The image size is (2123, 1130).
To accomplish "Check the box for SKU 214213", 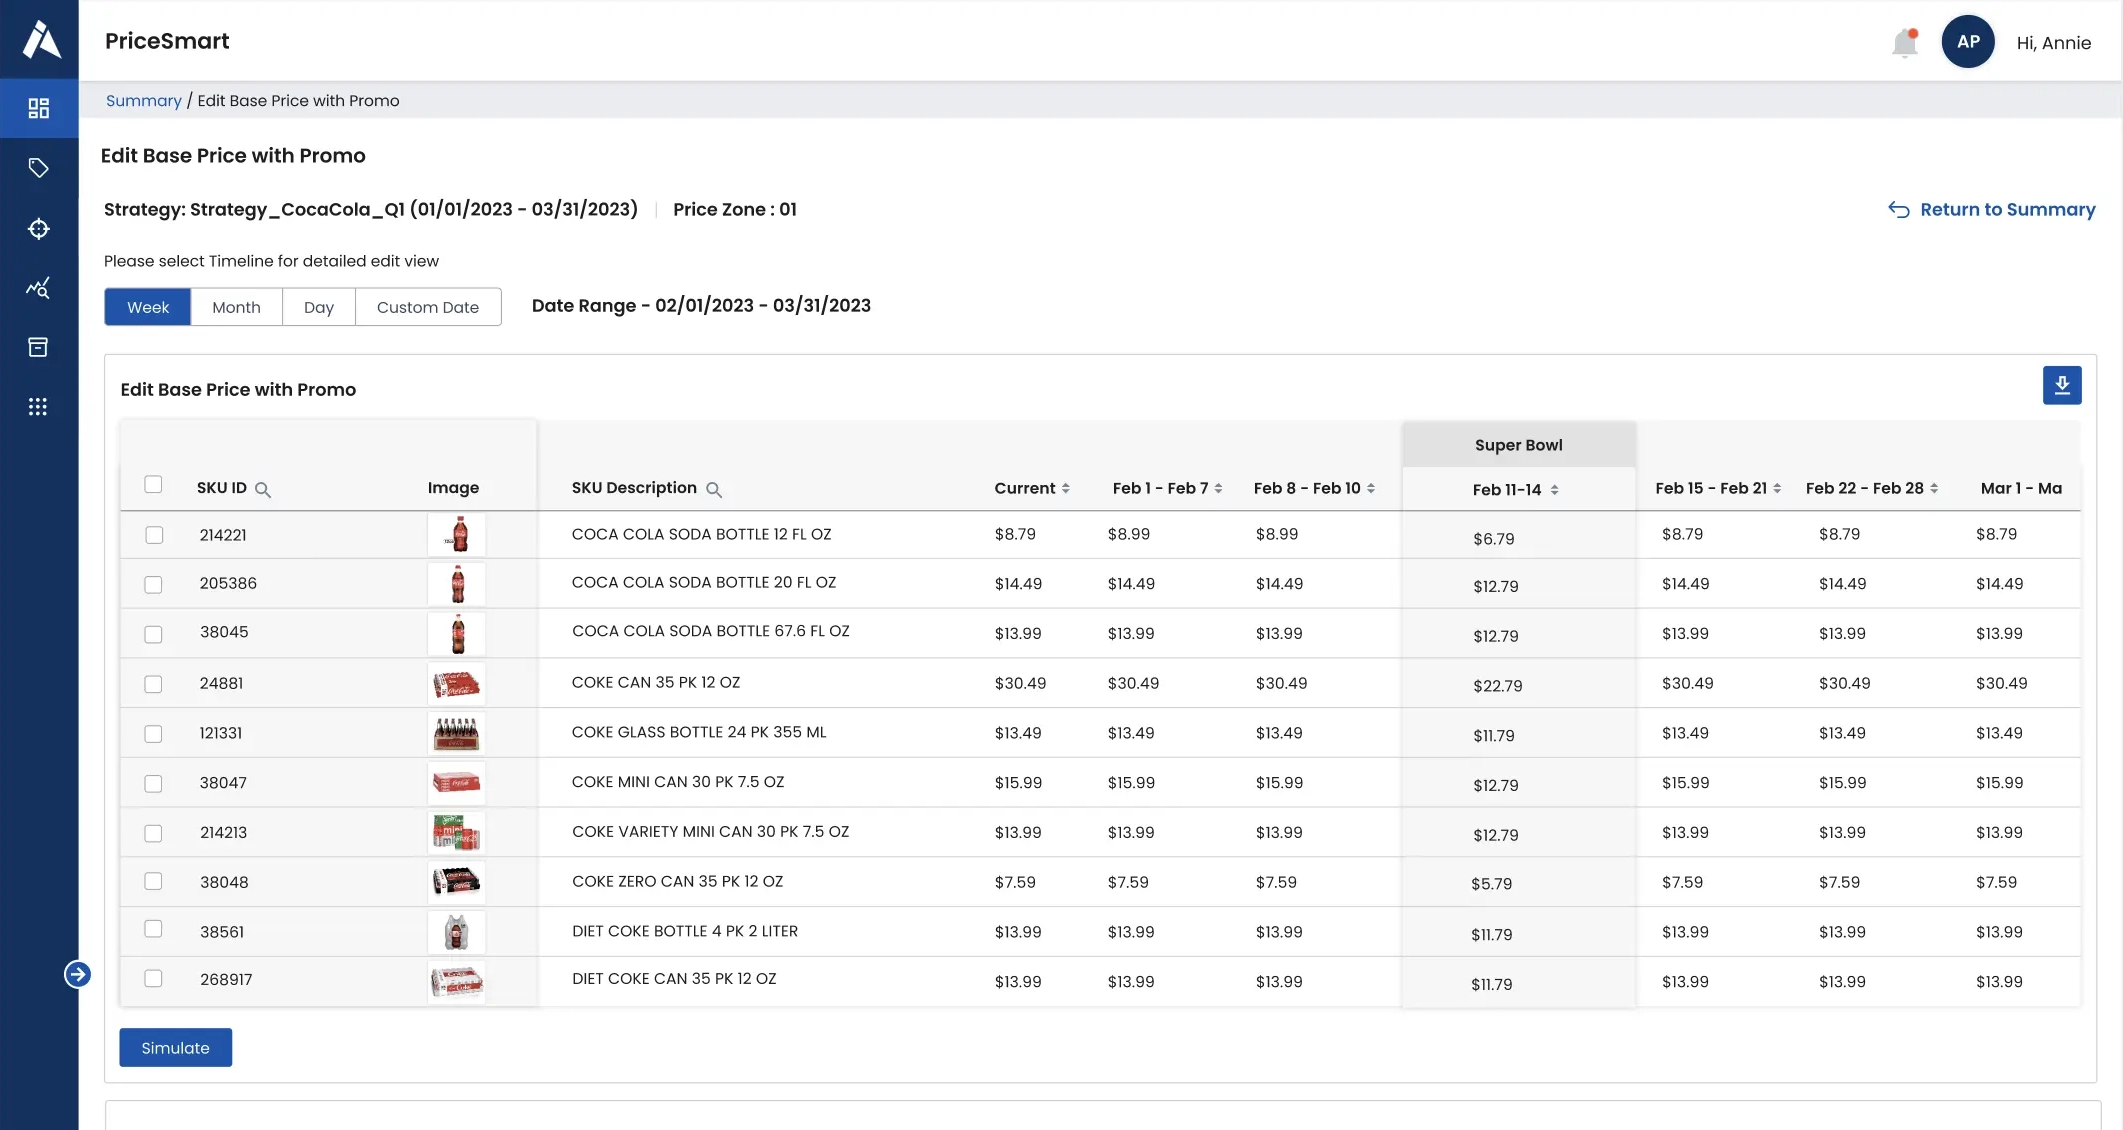I will 153,833.
